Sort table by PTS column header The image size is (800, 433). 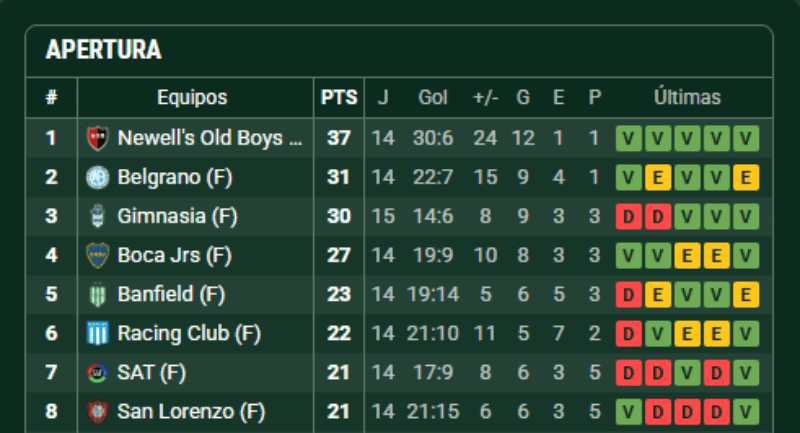pyautogui.click(x=339, y=98)
